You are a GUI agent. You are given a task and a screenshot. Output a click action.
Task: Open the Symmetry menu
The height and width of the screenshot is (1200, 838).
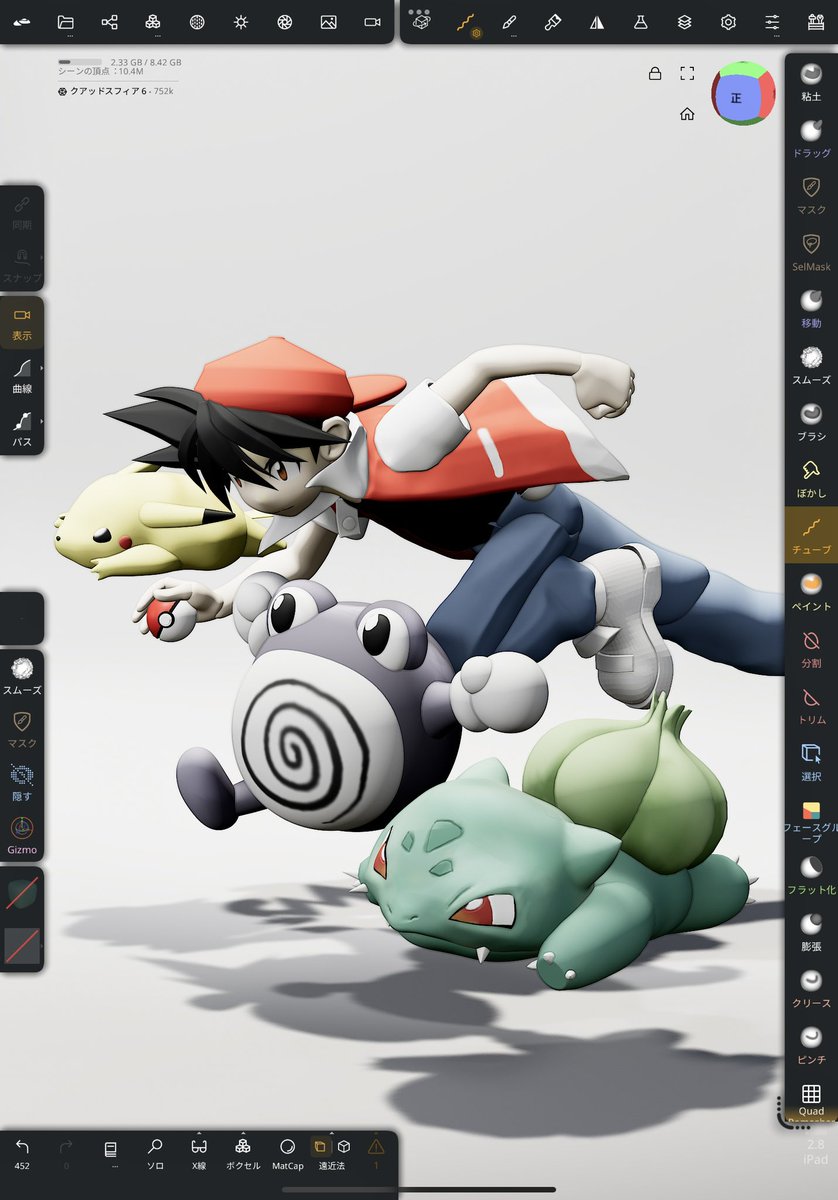click(x=597, y=22)
